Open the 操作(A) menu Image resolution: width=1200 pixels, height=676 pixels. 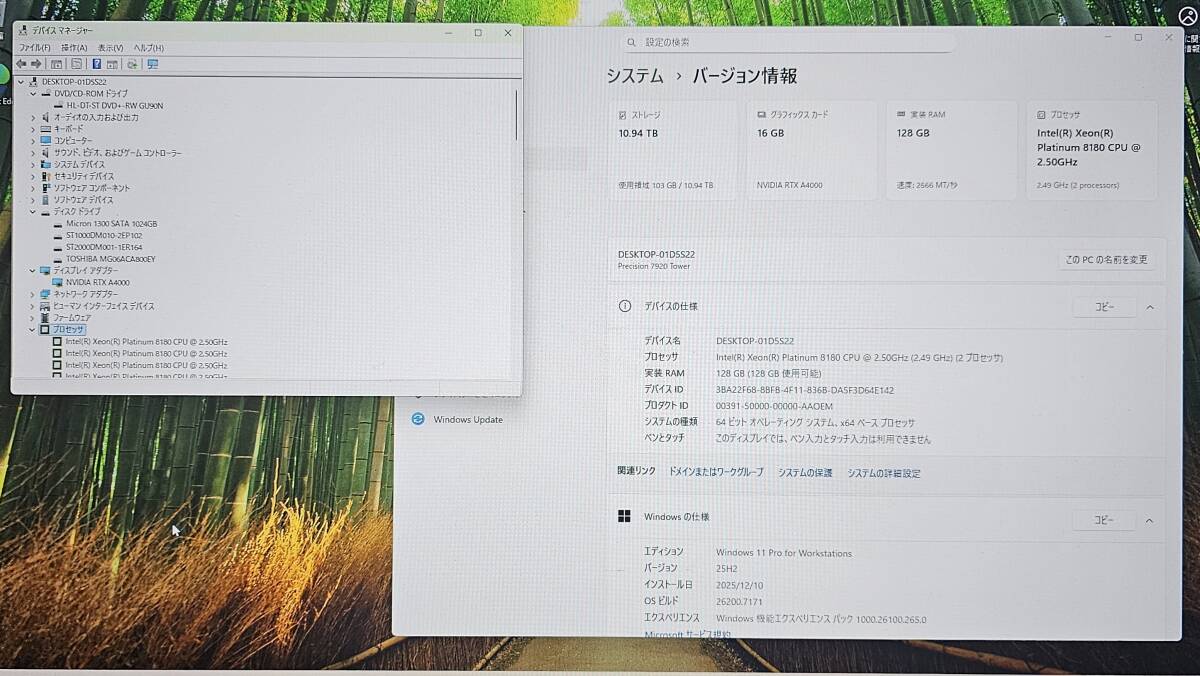coord(74,48)
